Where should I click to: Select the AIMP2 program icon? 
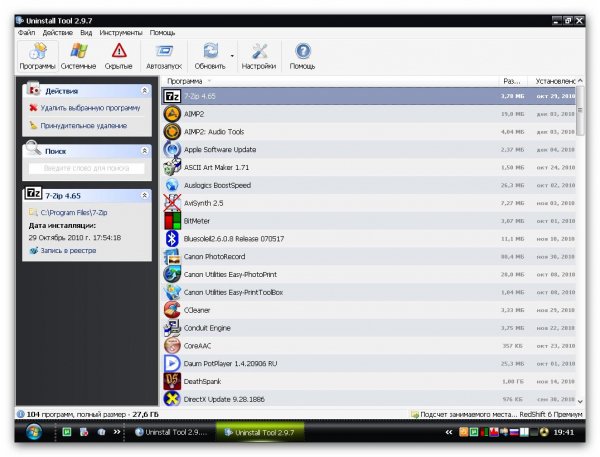point(172,114)
